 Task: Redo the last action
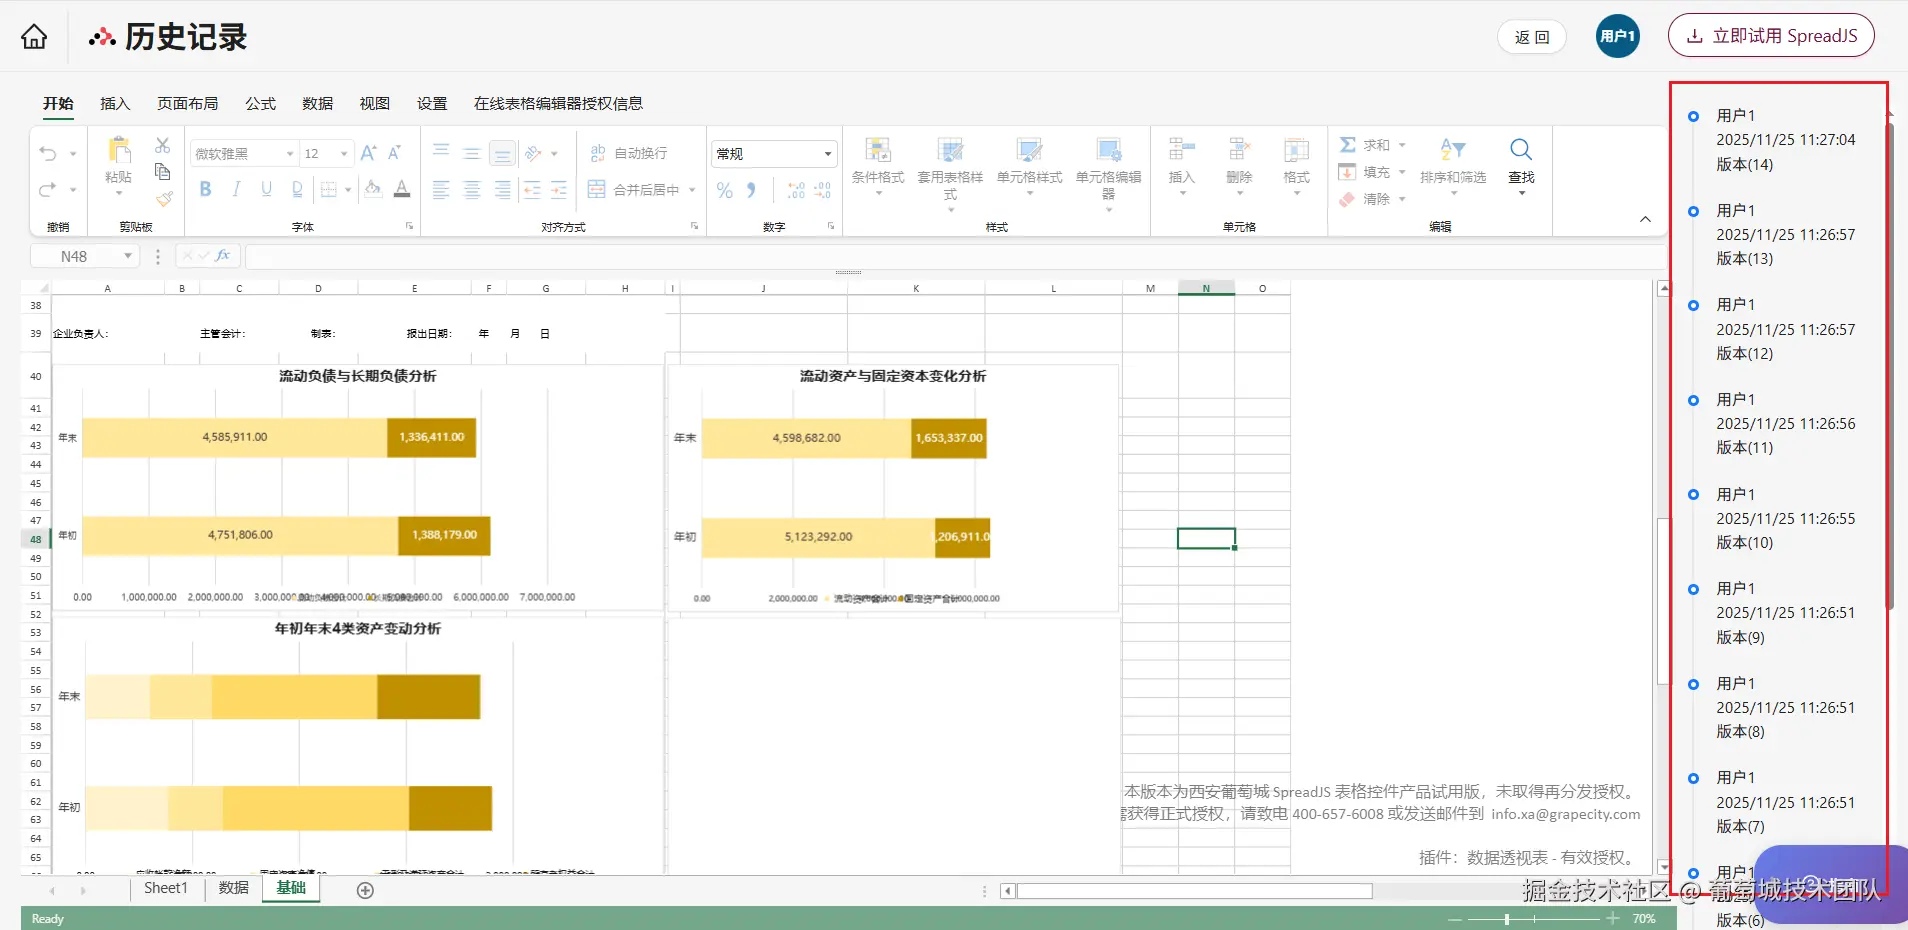click(x=48, y=189)
